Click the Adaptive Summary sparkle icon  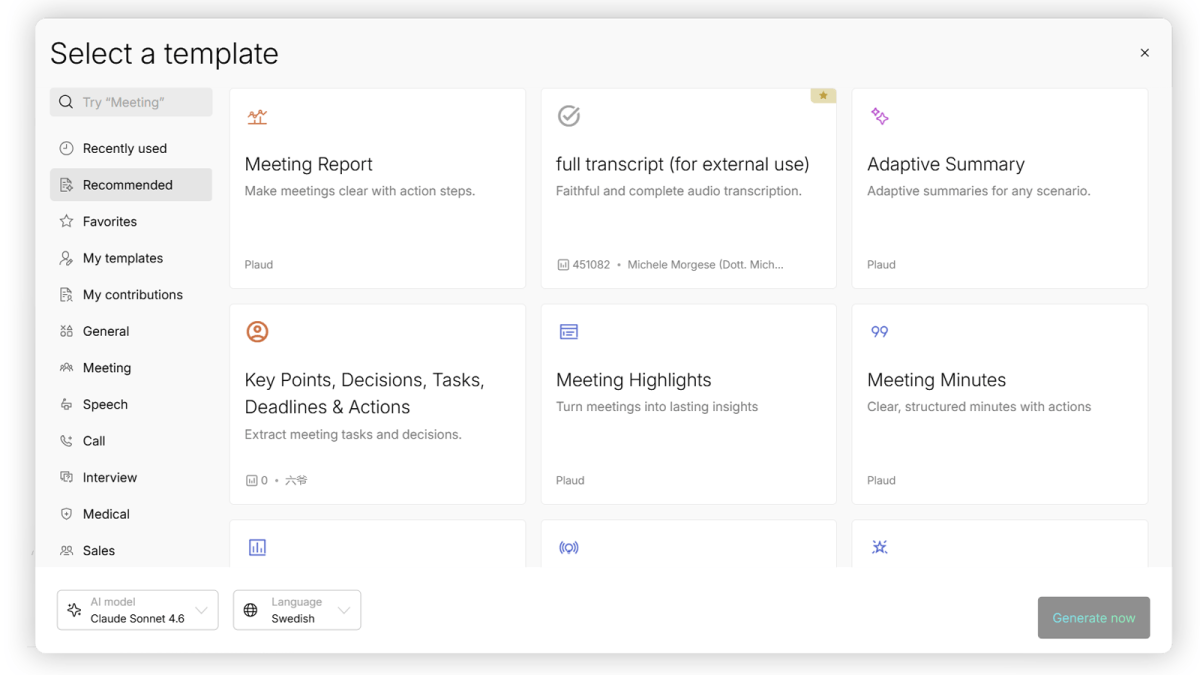880,116
